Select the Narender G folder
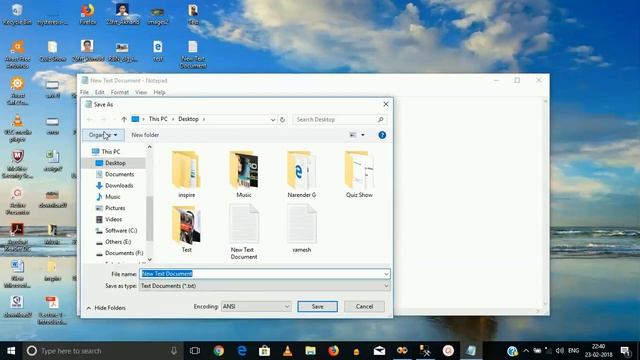The image size is (640, 360). [x=302, y=174]
